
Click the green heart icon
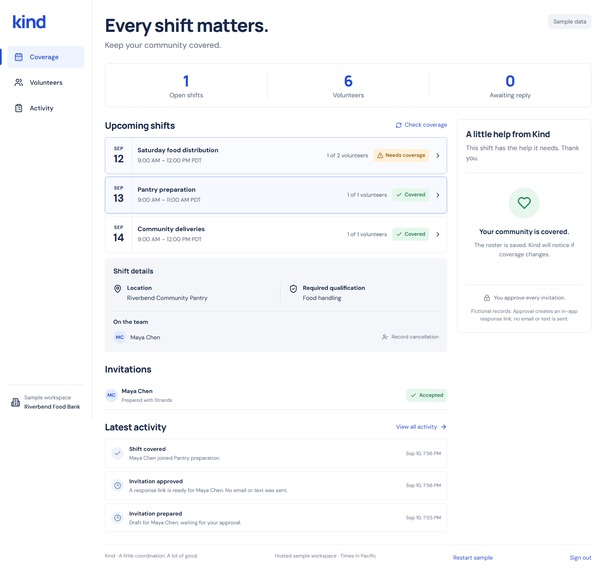524,203
